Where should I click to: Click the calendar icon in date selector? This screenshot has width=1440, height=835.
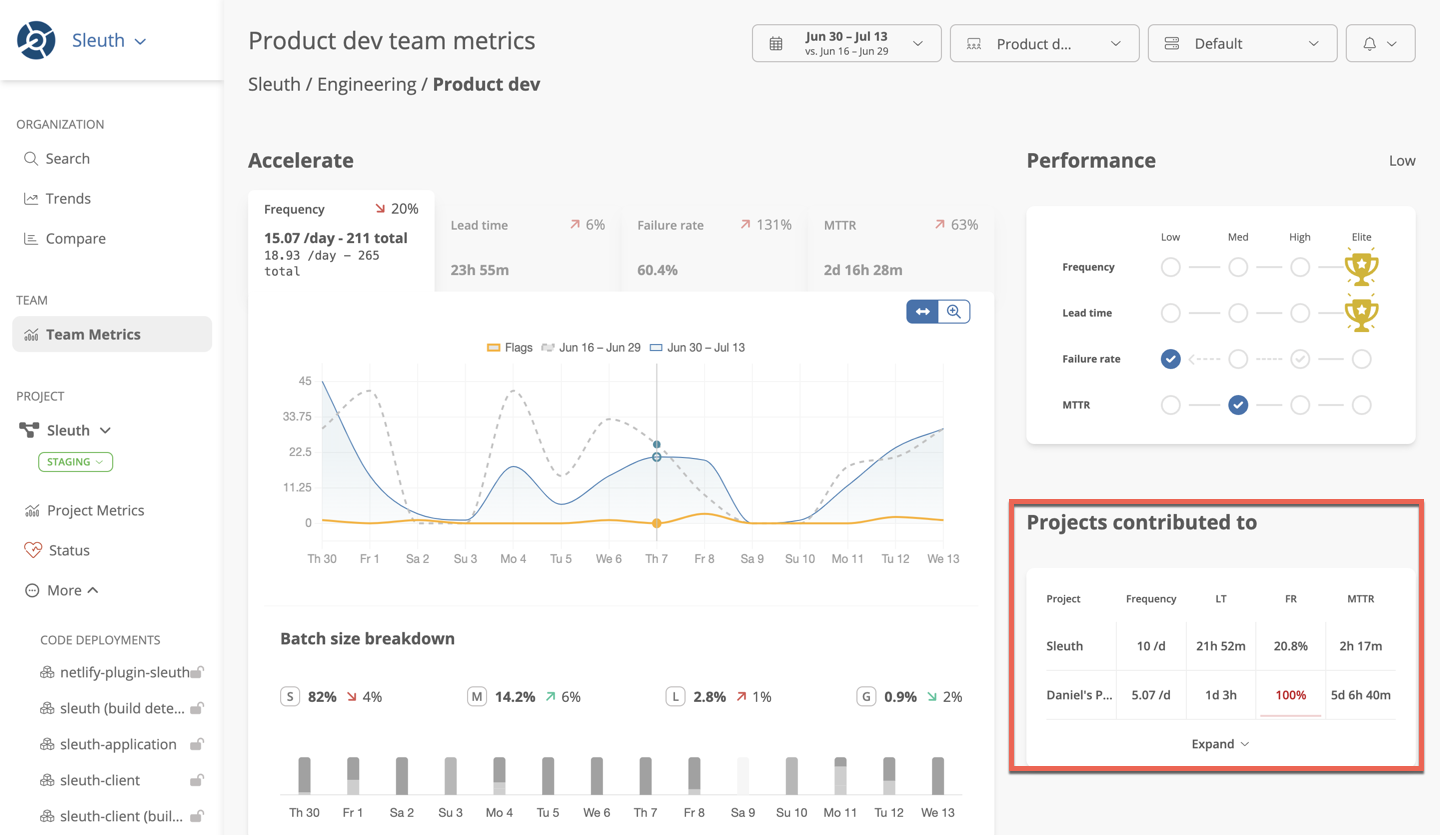776,44
